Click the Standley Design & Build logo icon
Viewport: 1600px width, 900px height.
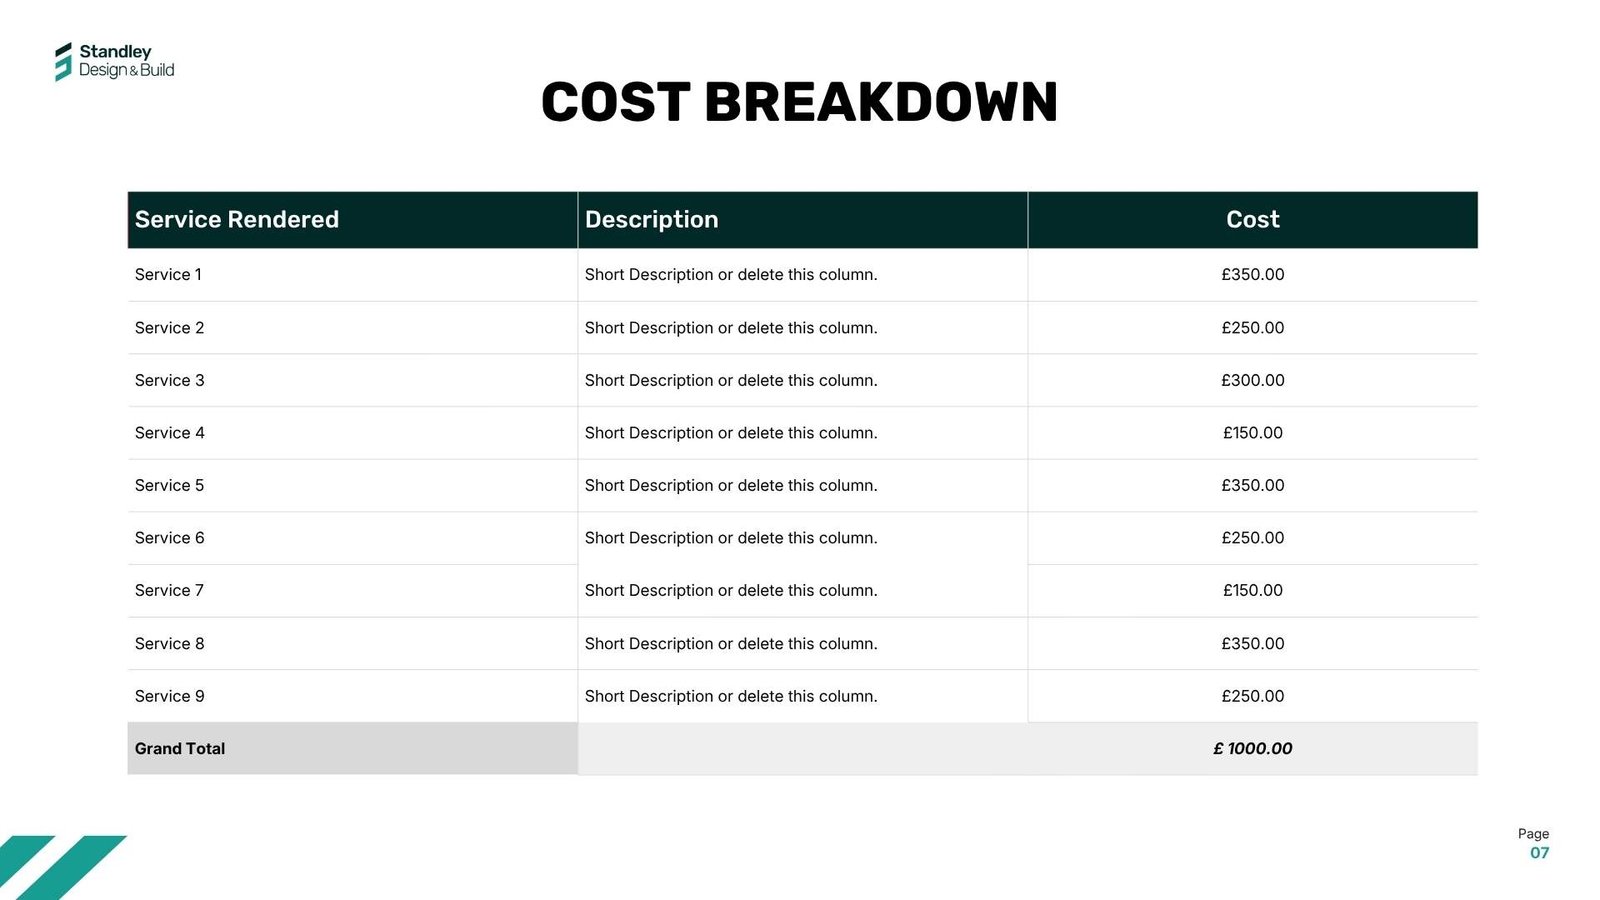click(x=63, y=61)
